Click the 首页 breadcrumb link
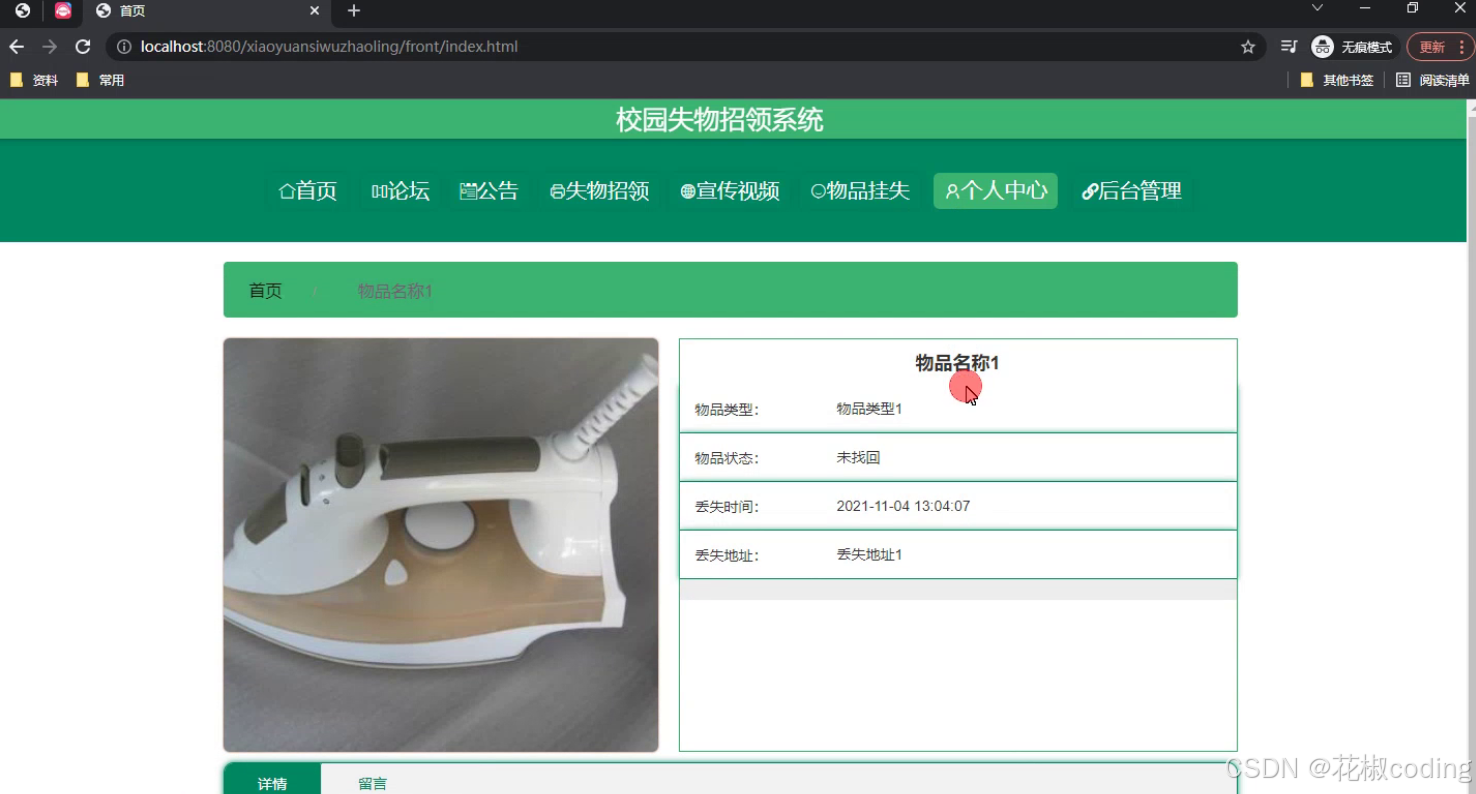The height and width of the screenshot is (794, 1476). click(264, 290)
